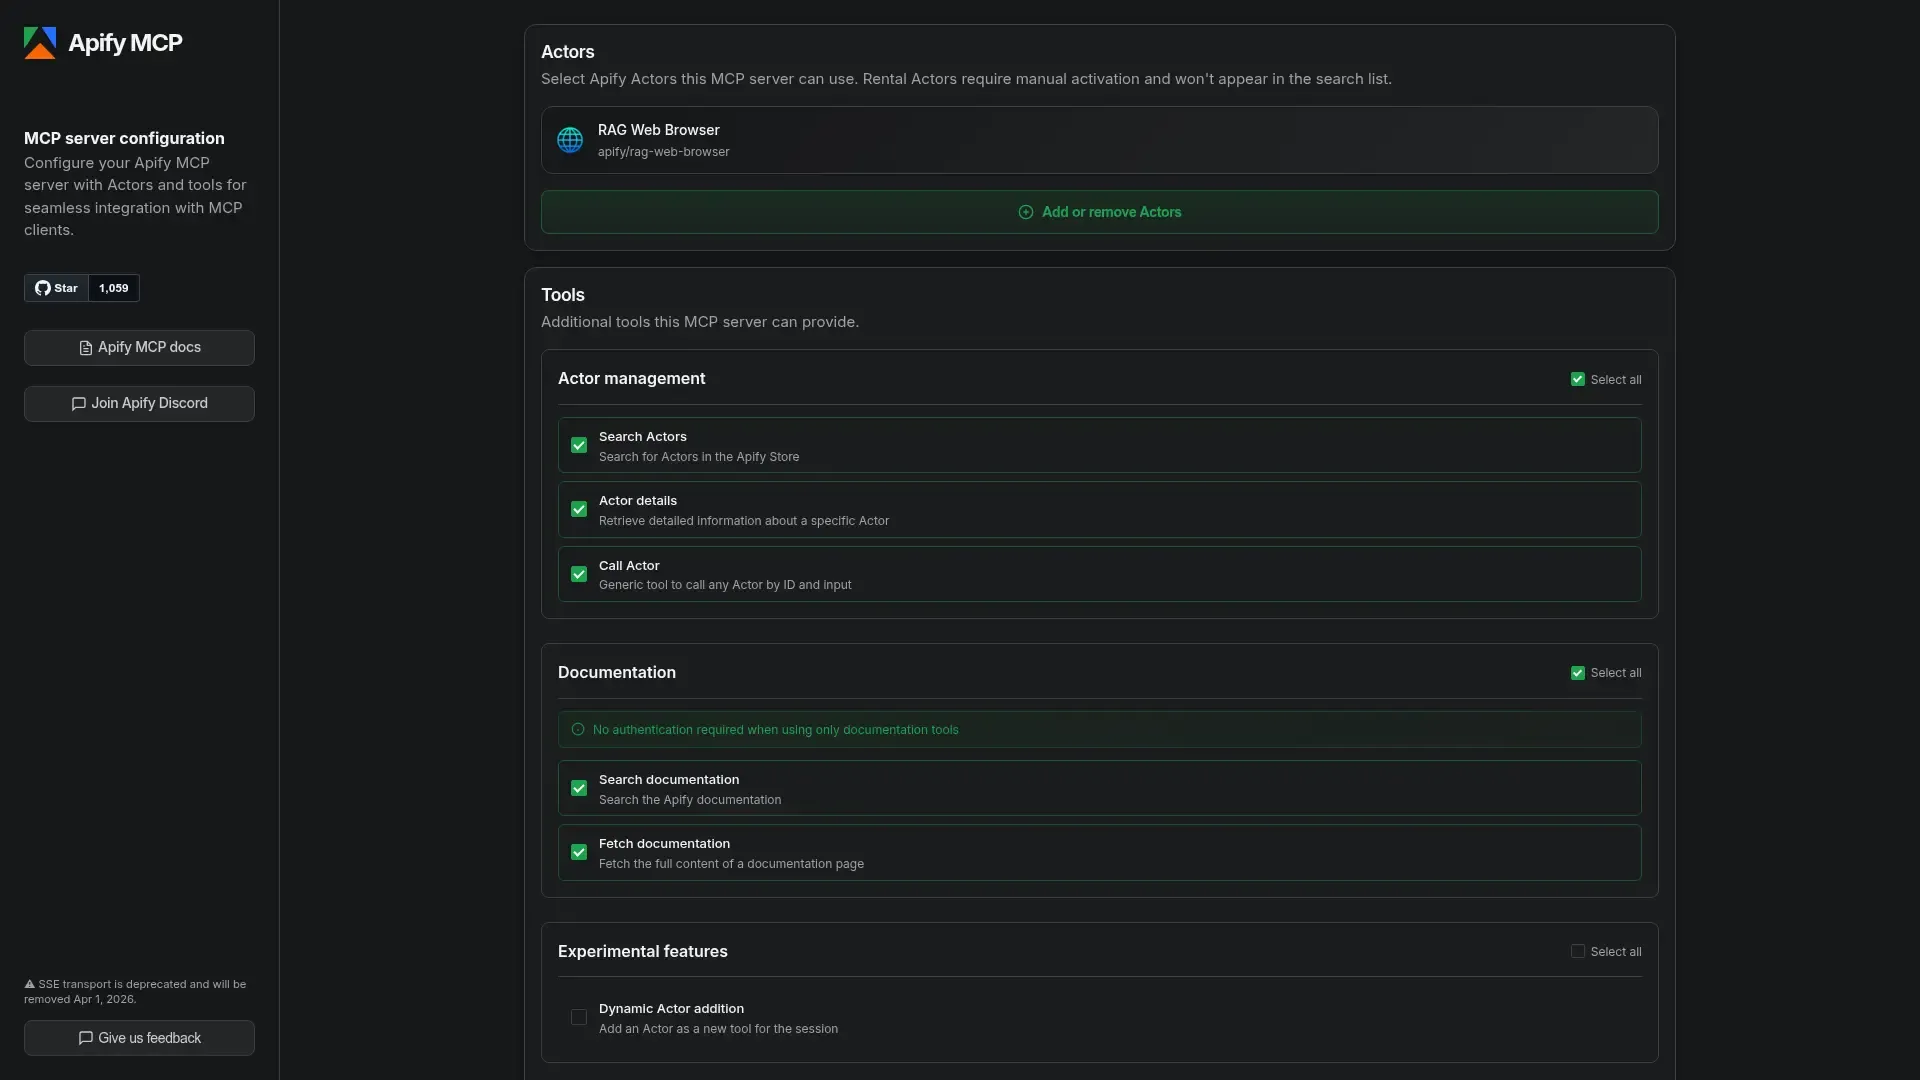Viewport: 1920px width, 1080px height.
Task: Uncheck Search documentation tool
Action: click(x=579, y=789)
